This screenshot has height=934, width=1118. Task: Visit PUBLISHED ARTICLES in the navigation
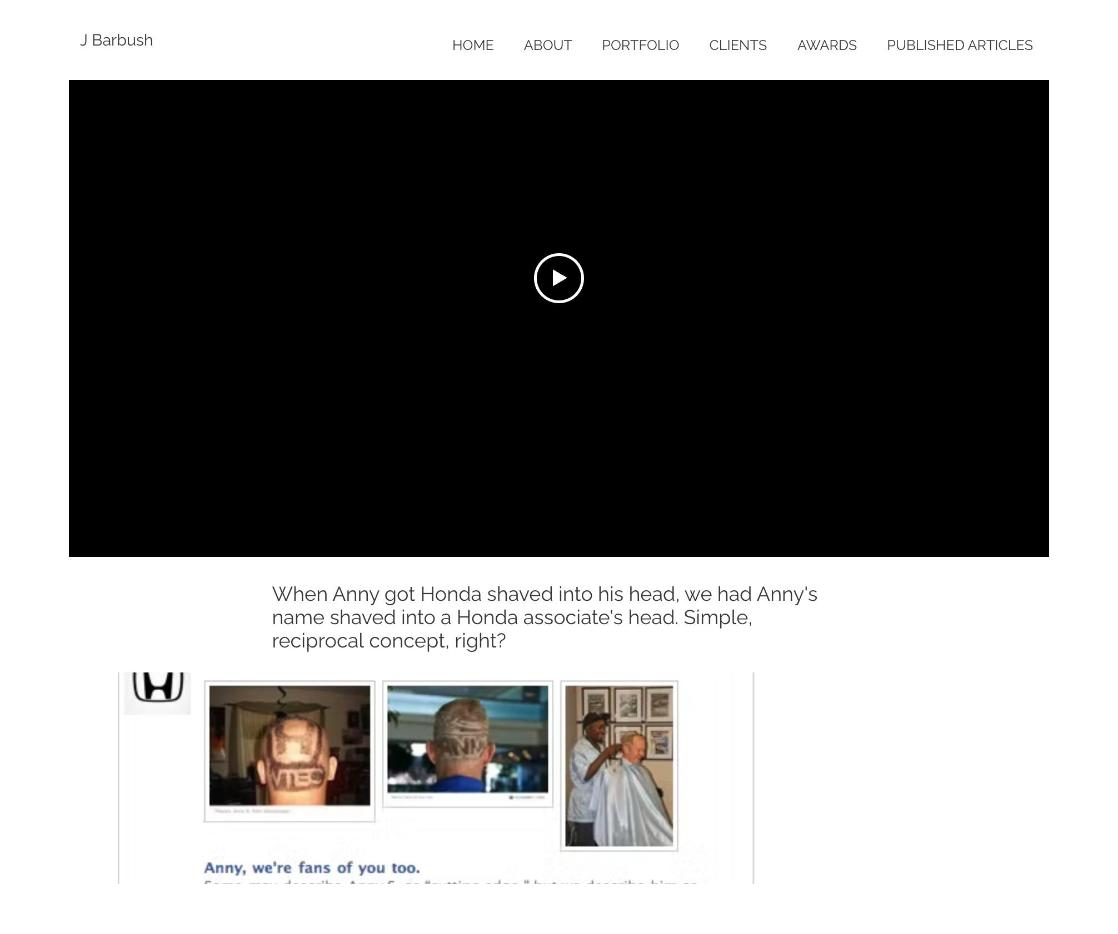pyautogui.click(x=960, y=45)
